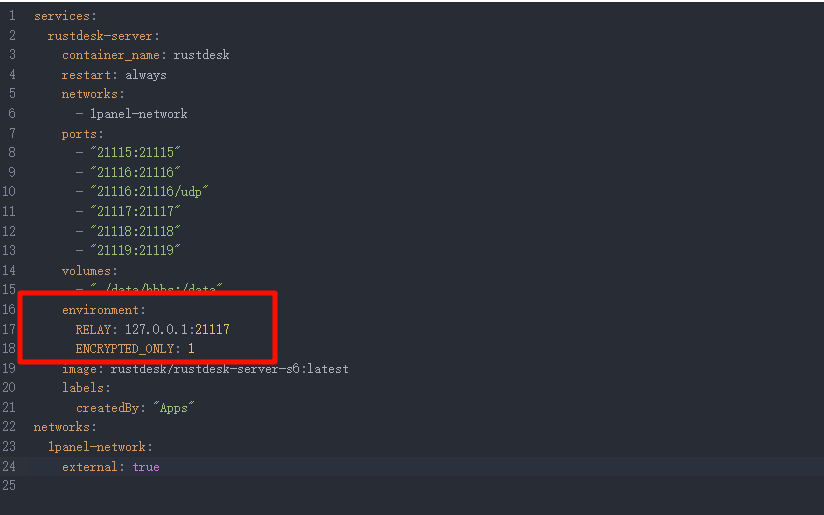Click the restart value always

pos(146,75)
